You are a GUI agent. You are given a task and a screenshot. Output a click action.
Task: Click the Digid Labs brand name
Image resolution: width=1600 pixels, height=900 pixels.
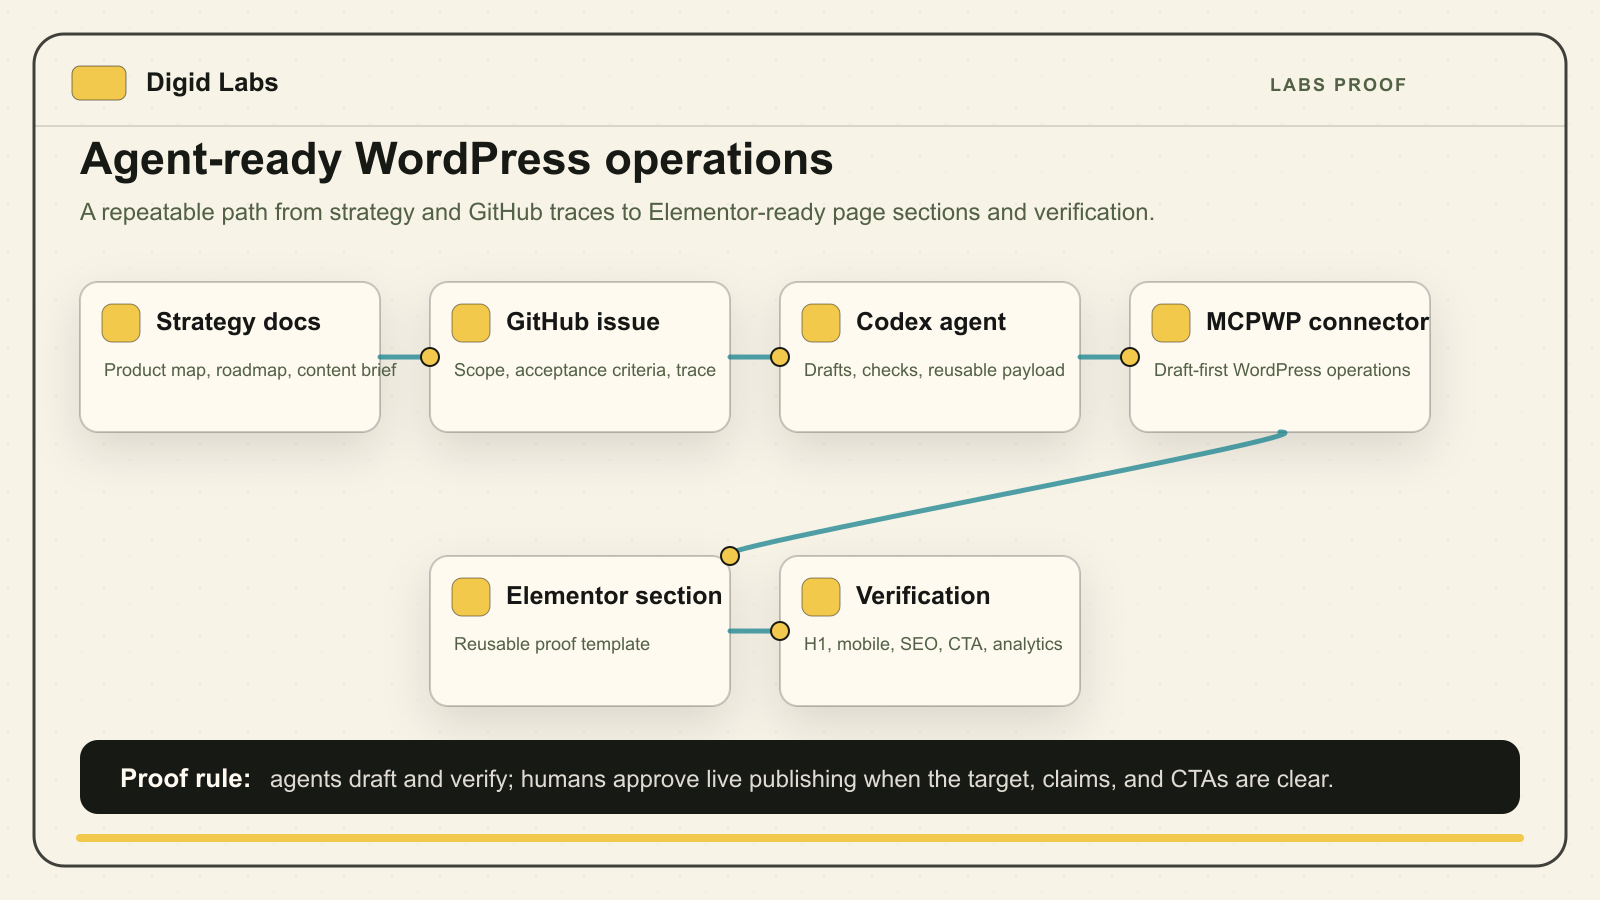click(212, 83)
